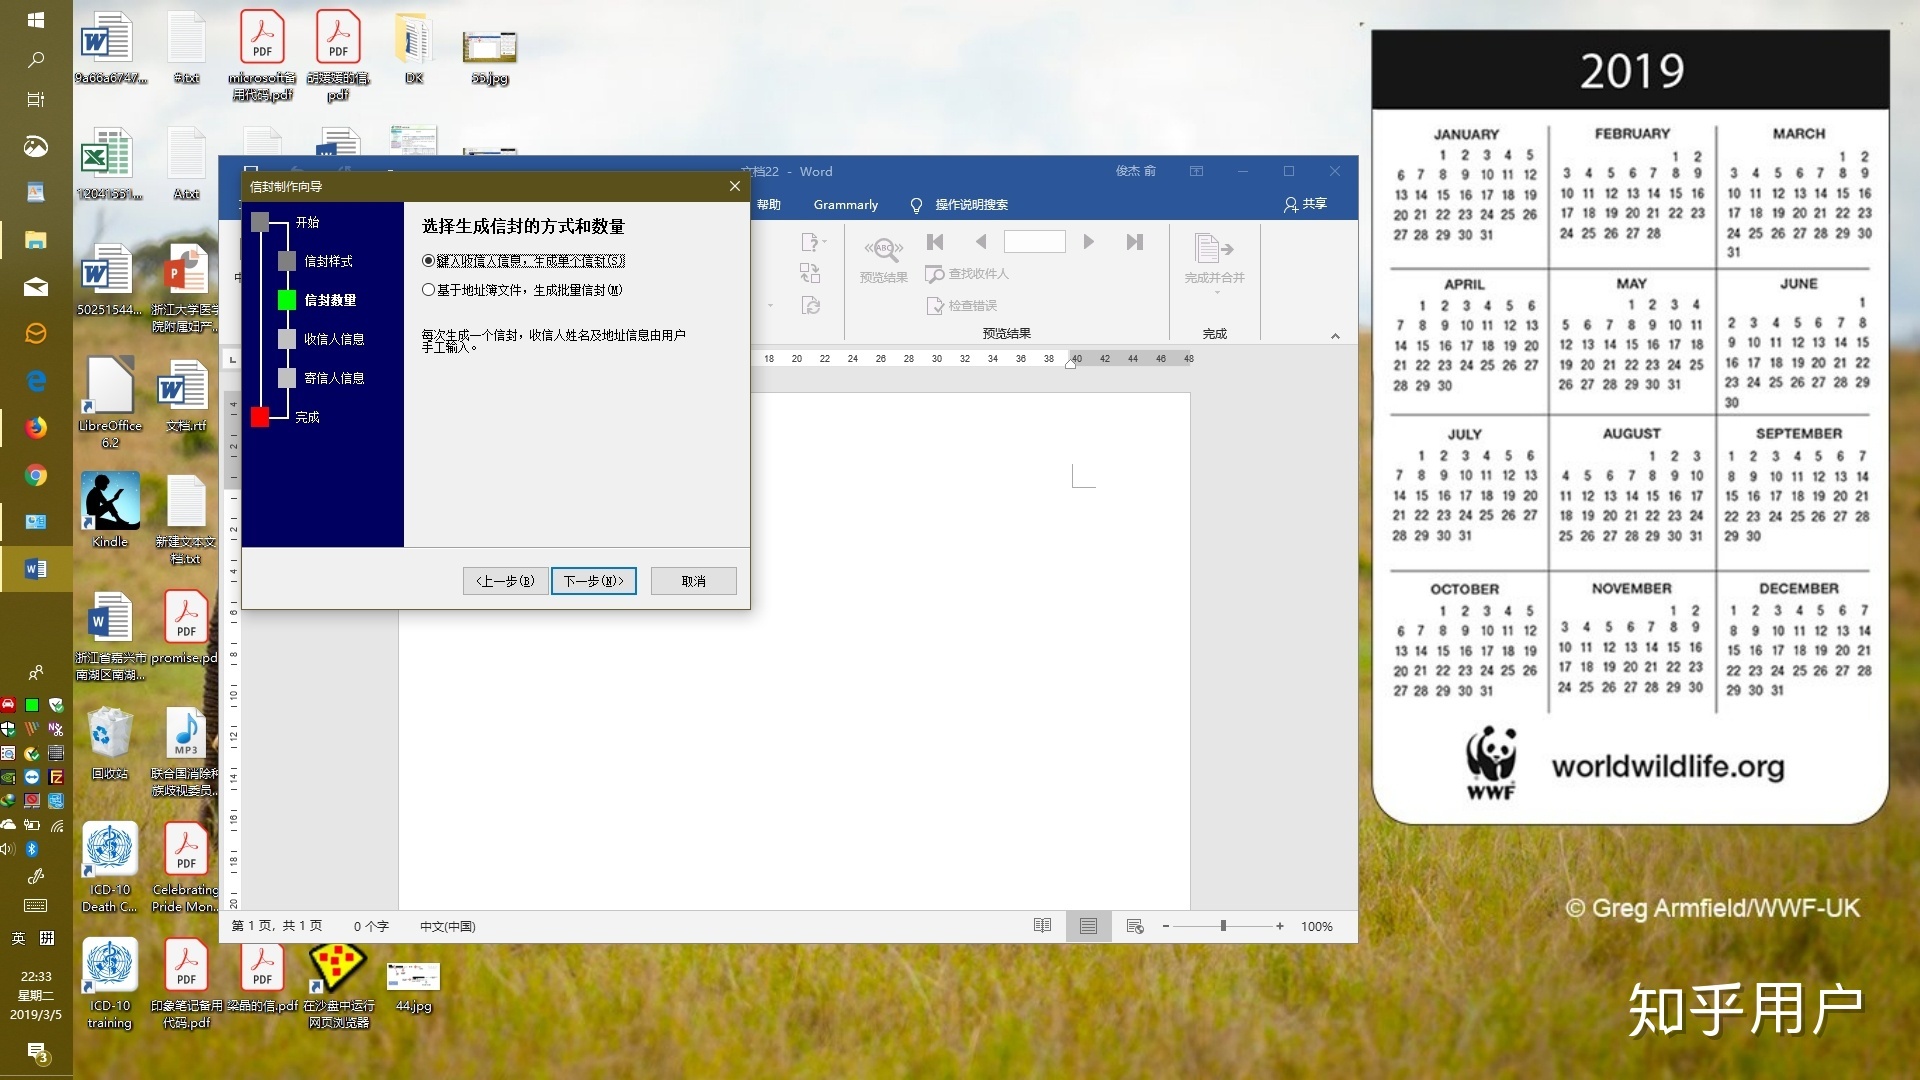Open 信封数量 step in wizard
The width and height of the screenshot is (1920, 1080).
pos(330,299)
